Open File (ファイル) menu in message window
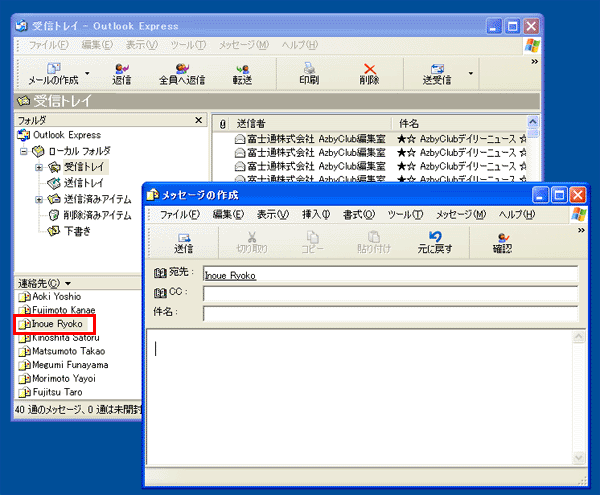The image size is (600, 495). click(179, 214)
